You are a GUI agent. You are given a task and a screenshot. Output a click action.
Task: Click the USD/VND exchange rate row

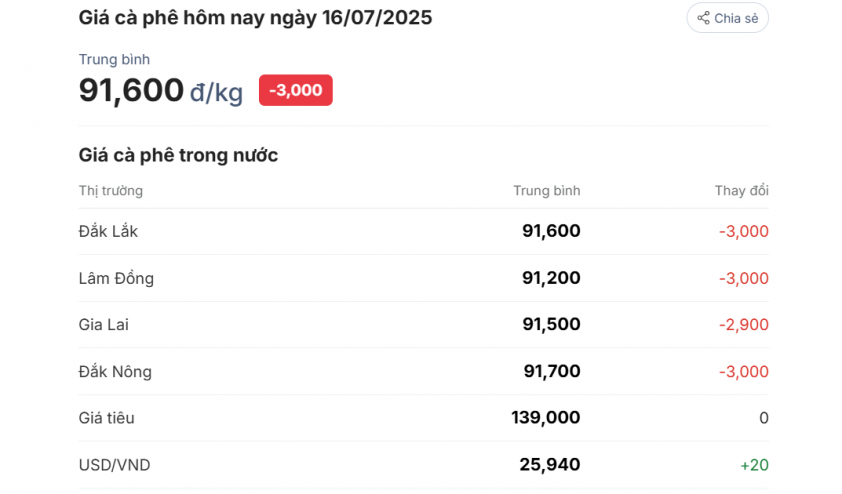coord(424,464)
